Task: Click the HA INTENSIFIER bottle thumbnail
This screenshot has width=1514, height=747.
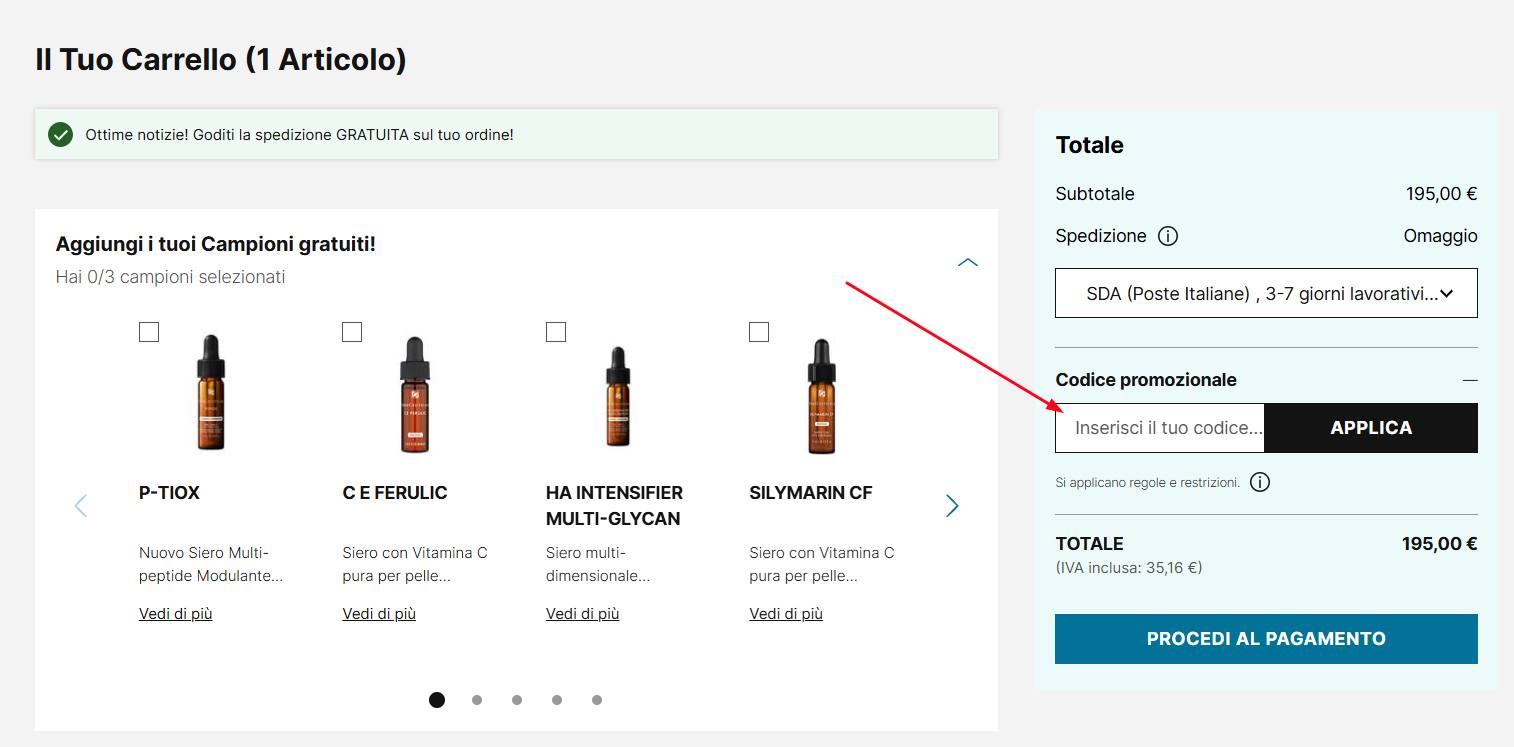Action: click(x=618, y=396)
